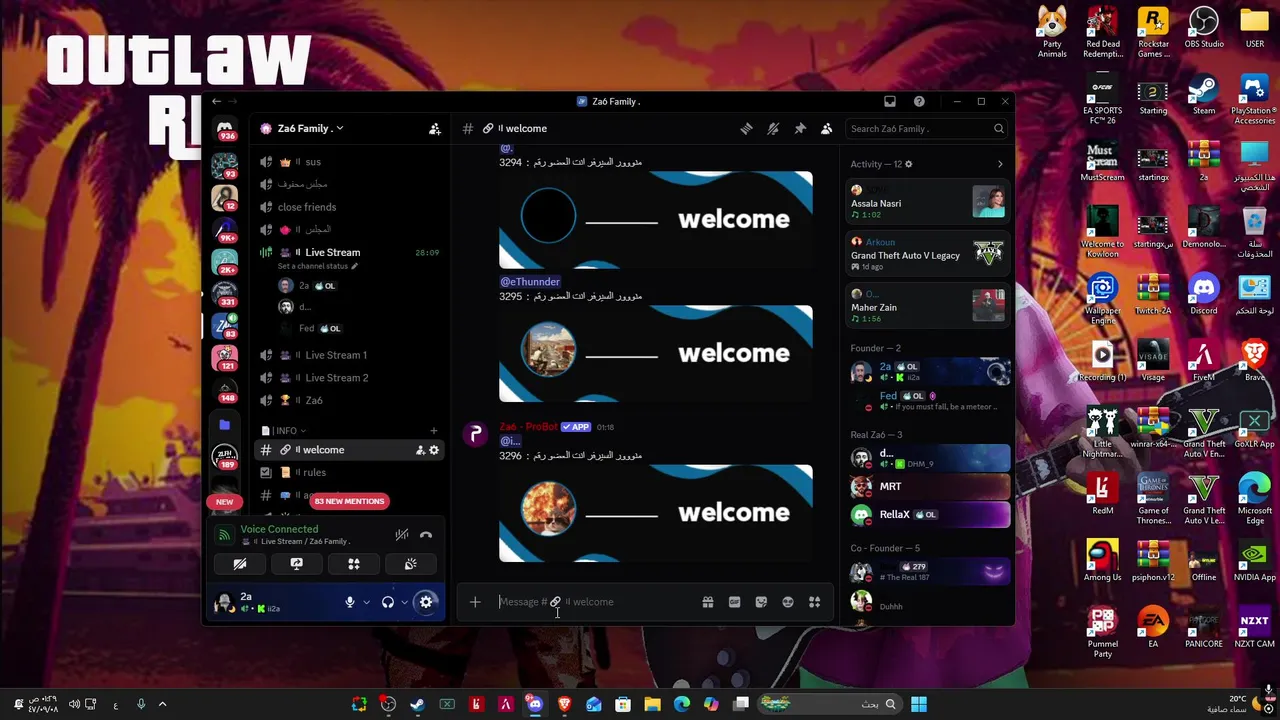1280x720 pixels.
Task: Open sticker picker in message bar
Action: (761, 602)
